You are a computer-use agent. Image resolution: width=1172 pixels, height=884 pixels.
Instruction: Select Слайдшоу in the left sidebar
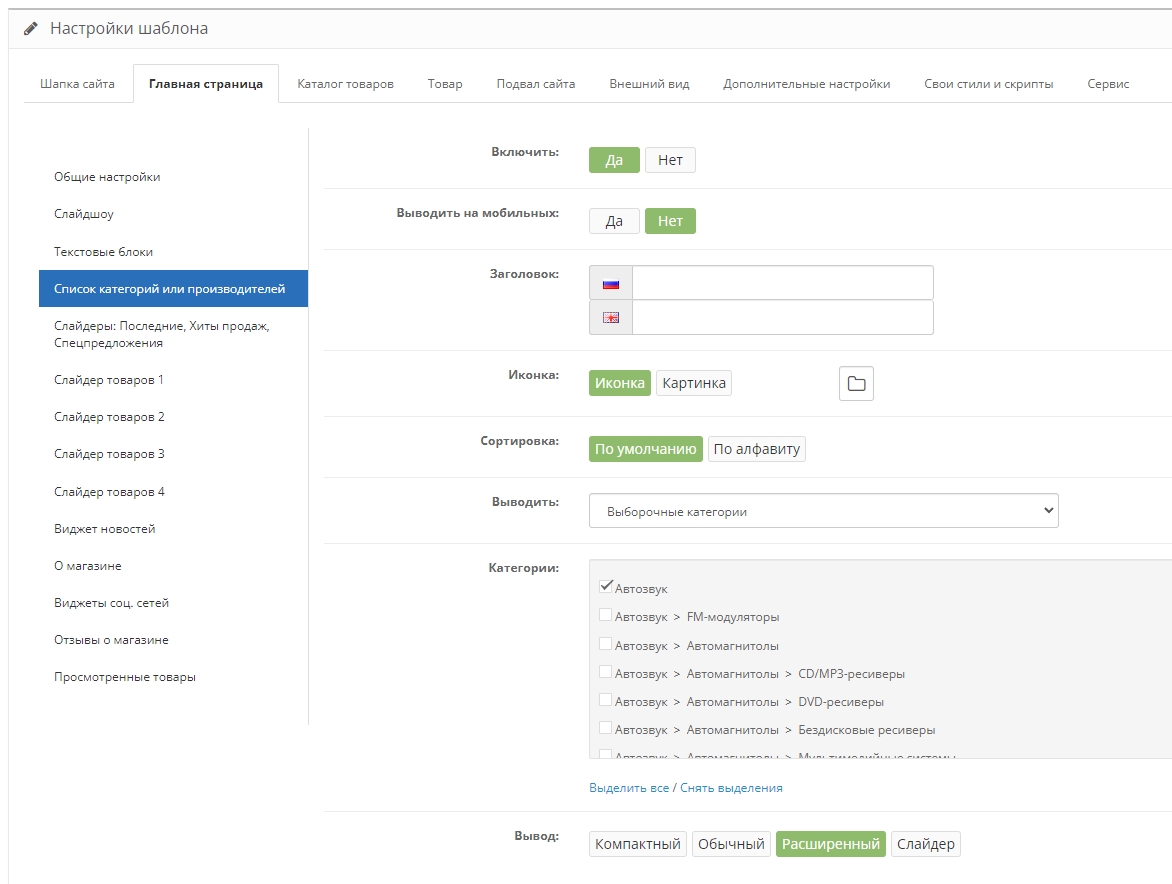point(84,214)
